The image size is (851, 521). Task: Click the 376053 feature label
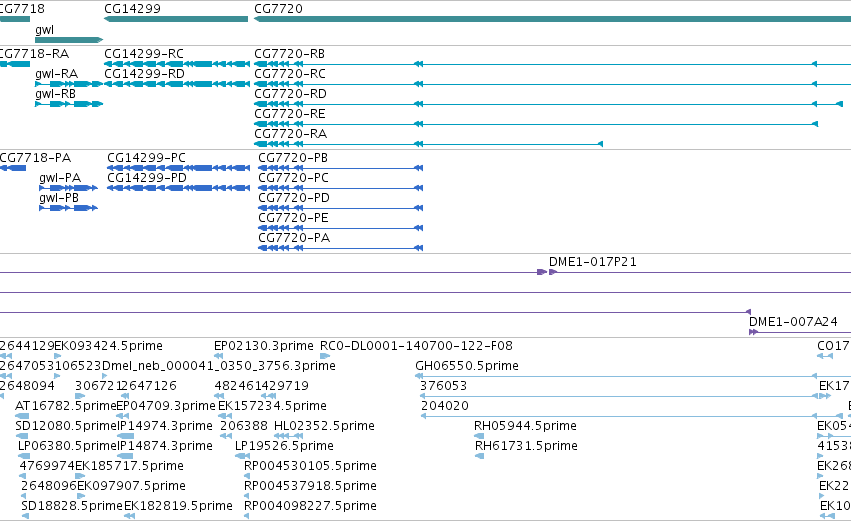[x=443, y=386]
